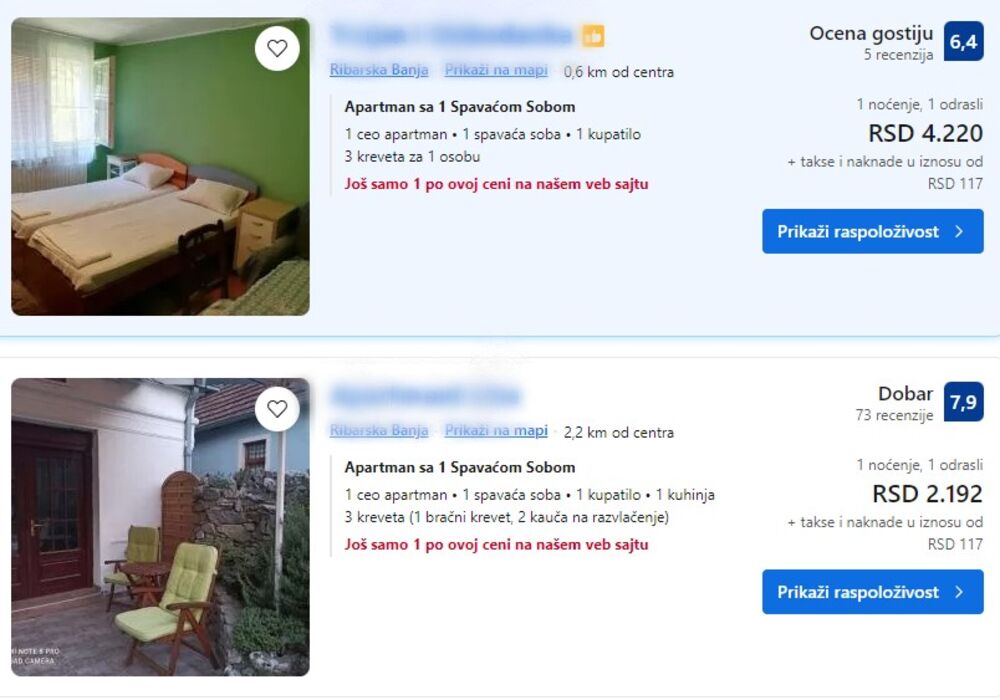Show second listing on map via Prikaži na mapi
Image resolution: width=1000 pixels, height=700 pixels.
[x=496, y=431]
